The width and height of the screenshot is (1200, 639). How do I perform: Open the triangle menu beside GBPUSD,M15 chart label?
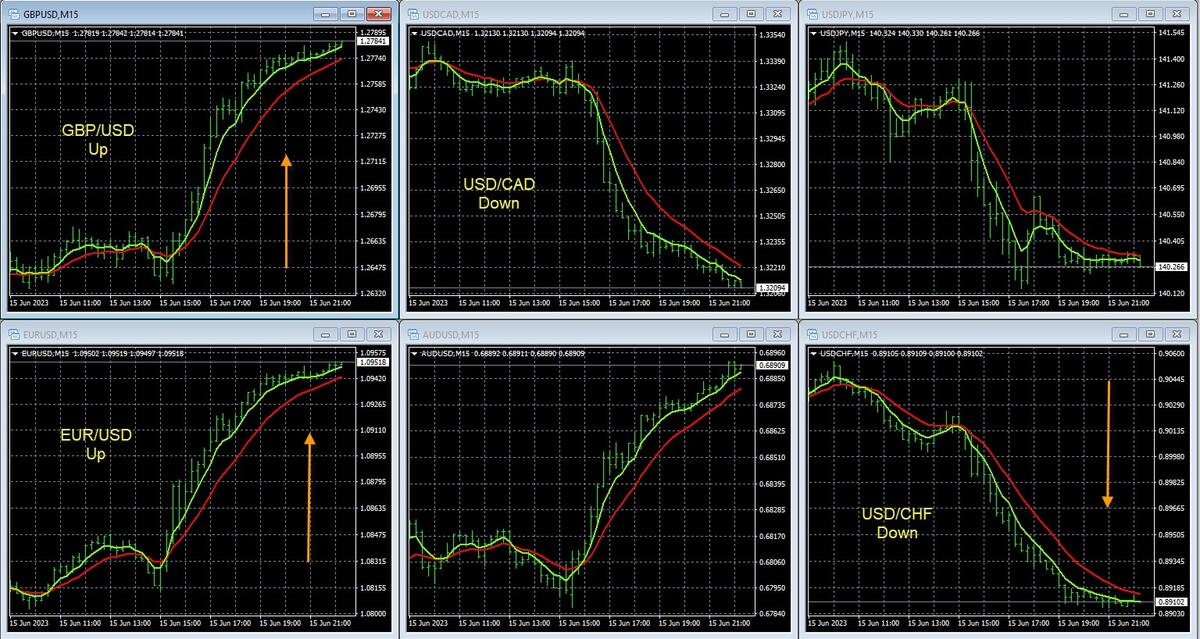[x=15, y=33]
